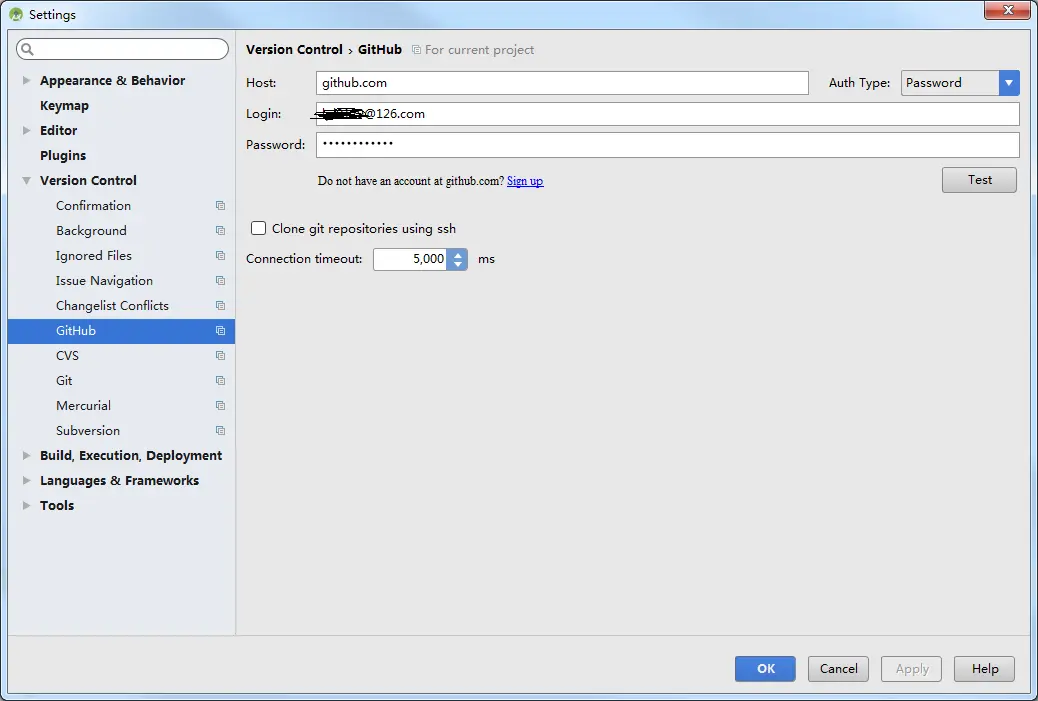1038x701 pixels.
Task: Select Changelist Conflicts settings
Action: pyautogui.click(x=113, y=306)
